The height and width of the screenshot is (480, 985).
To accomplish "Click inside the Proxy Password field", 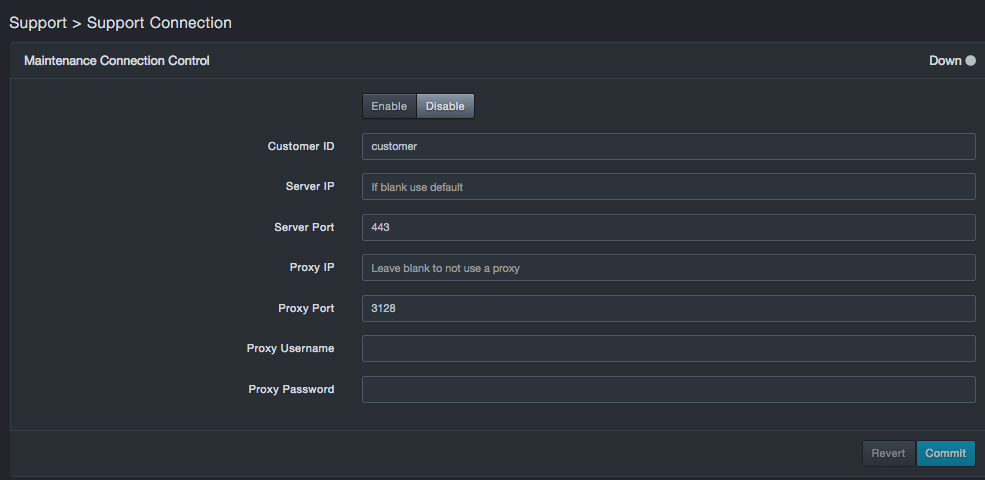I will click(x=668, y=389).
